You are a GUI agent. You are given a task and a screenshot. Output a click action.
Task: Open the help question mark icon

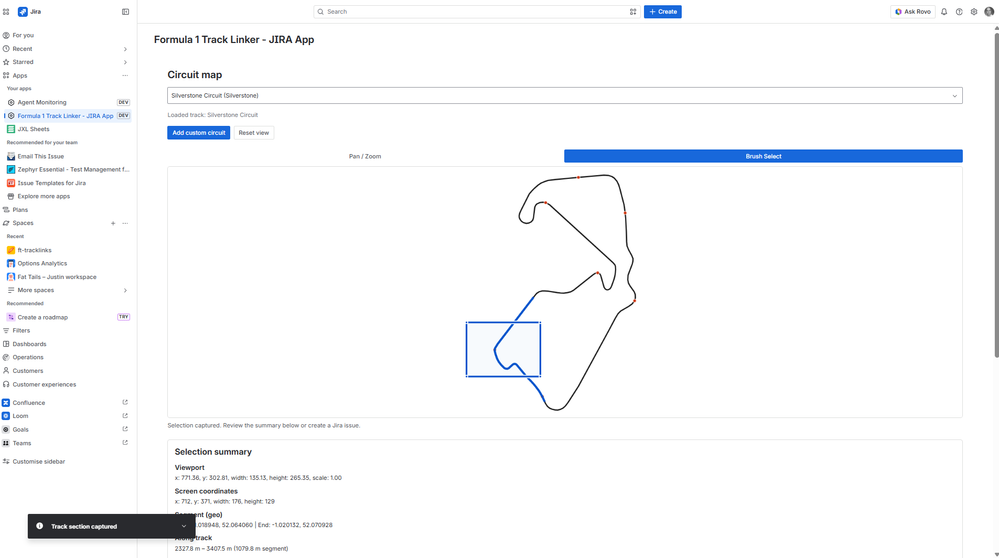tap(959, 11)
